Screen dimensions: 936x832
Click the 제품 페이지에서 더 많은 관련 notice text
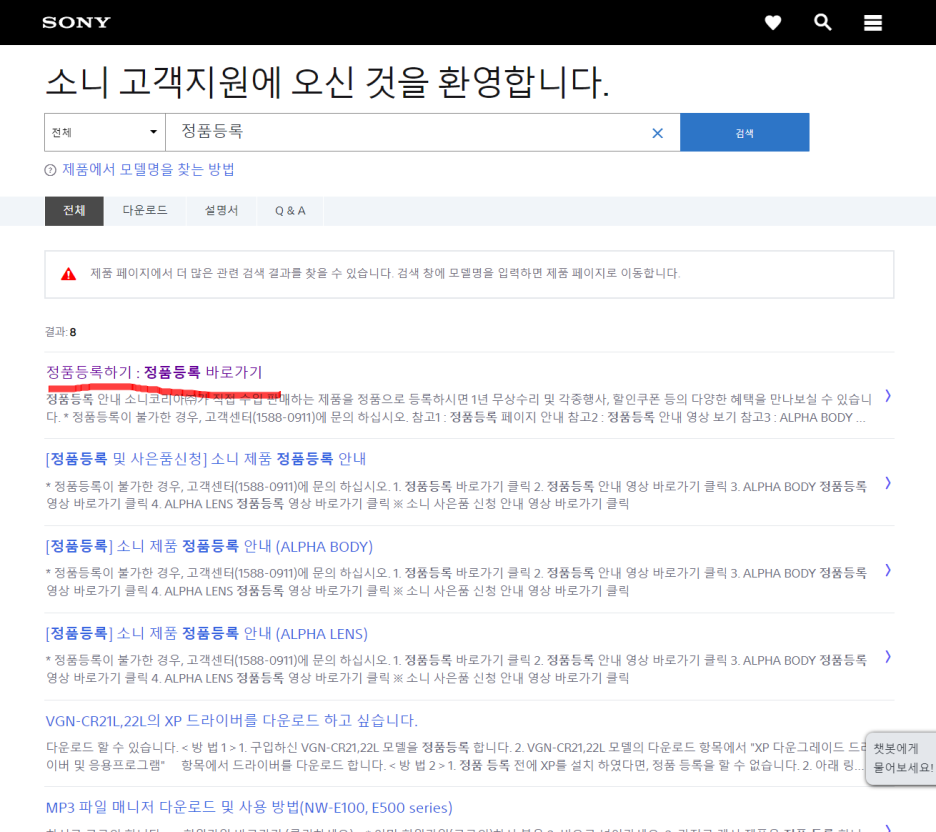click(x=385, y=273)
